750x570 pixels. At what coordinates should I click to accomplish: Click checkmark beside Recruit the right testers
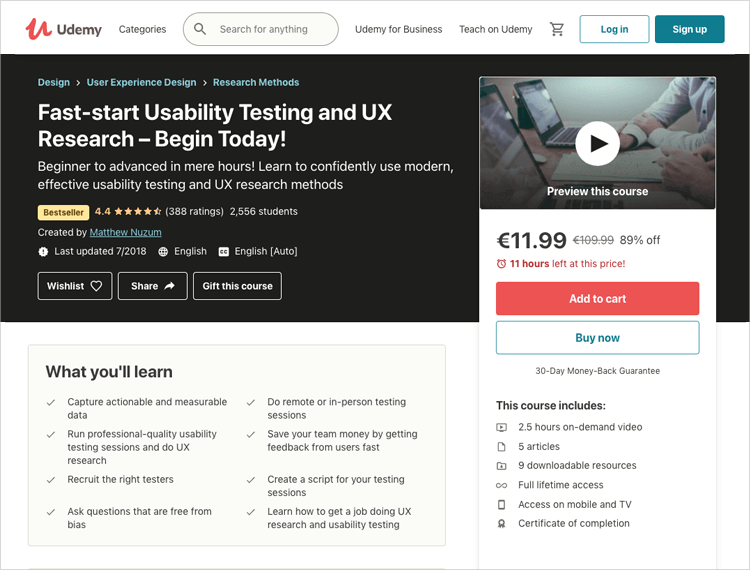coord(50,480)
